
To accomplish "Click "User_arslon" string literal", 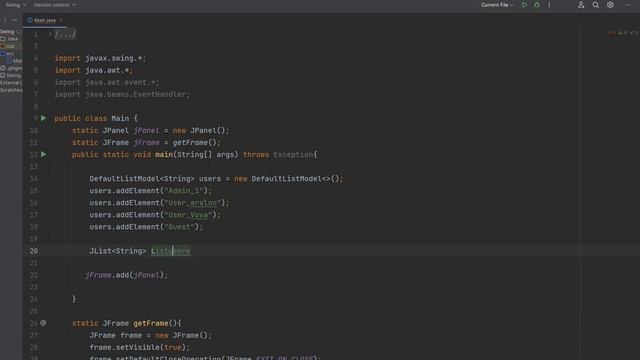I will [192, 203].
